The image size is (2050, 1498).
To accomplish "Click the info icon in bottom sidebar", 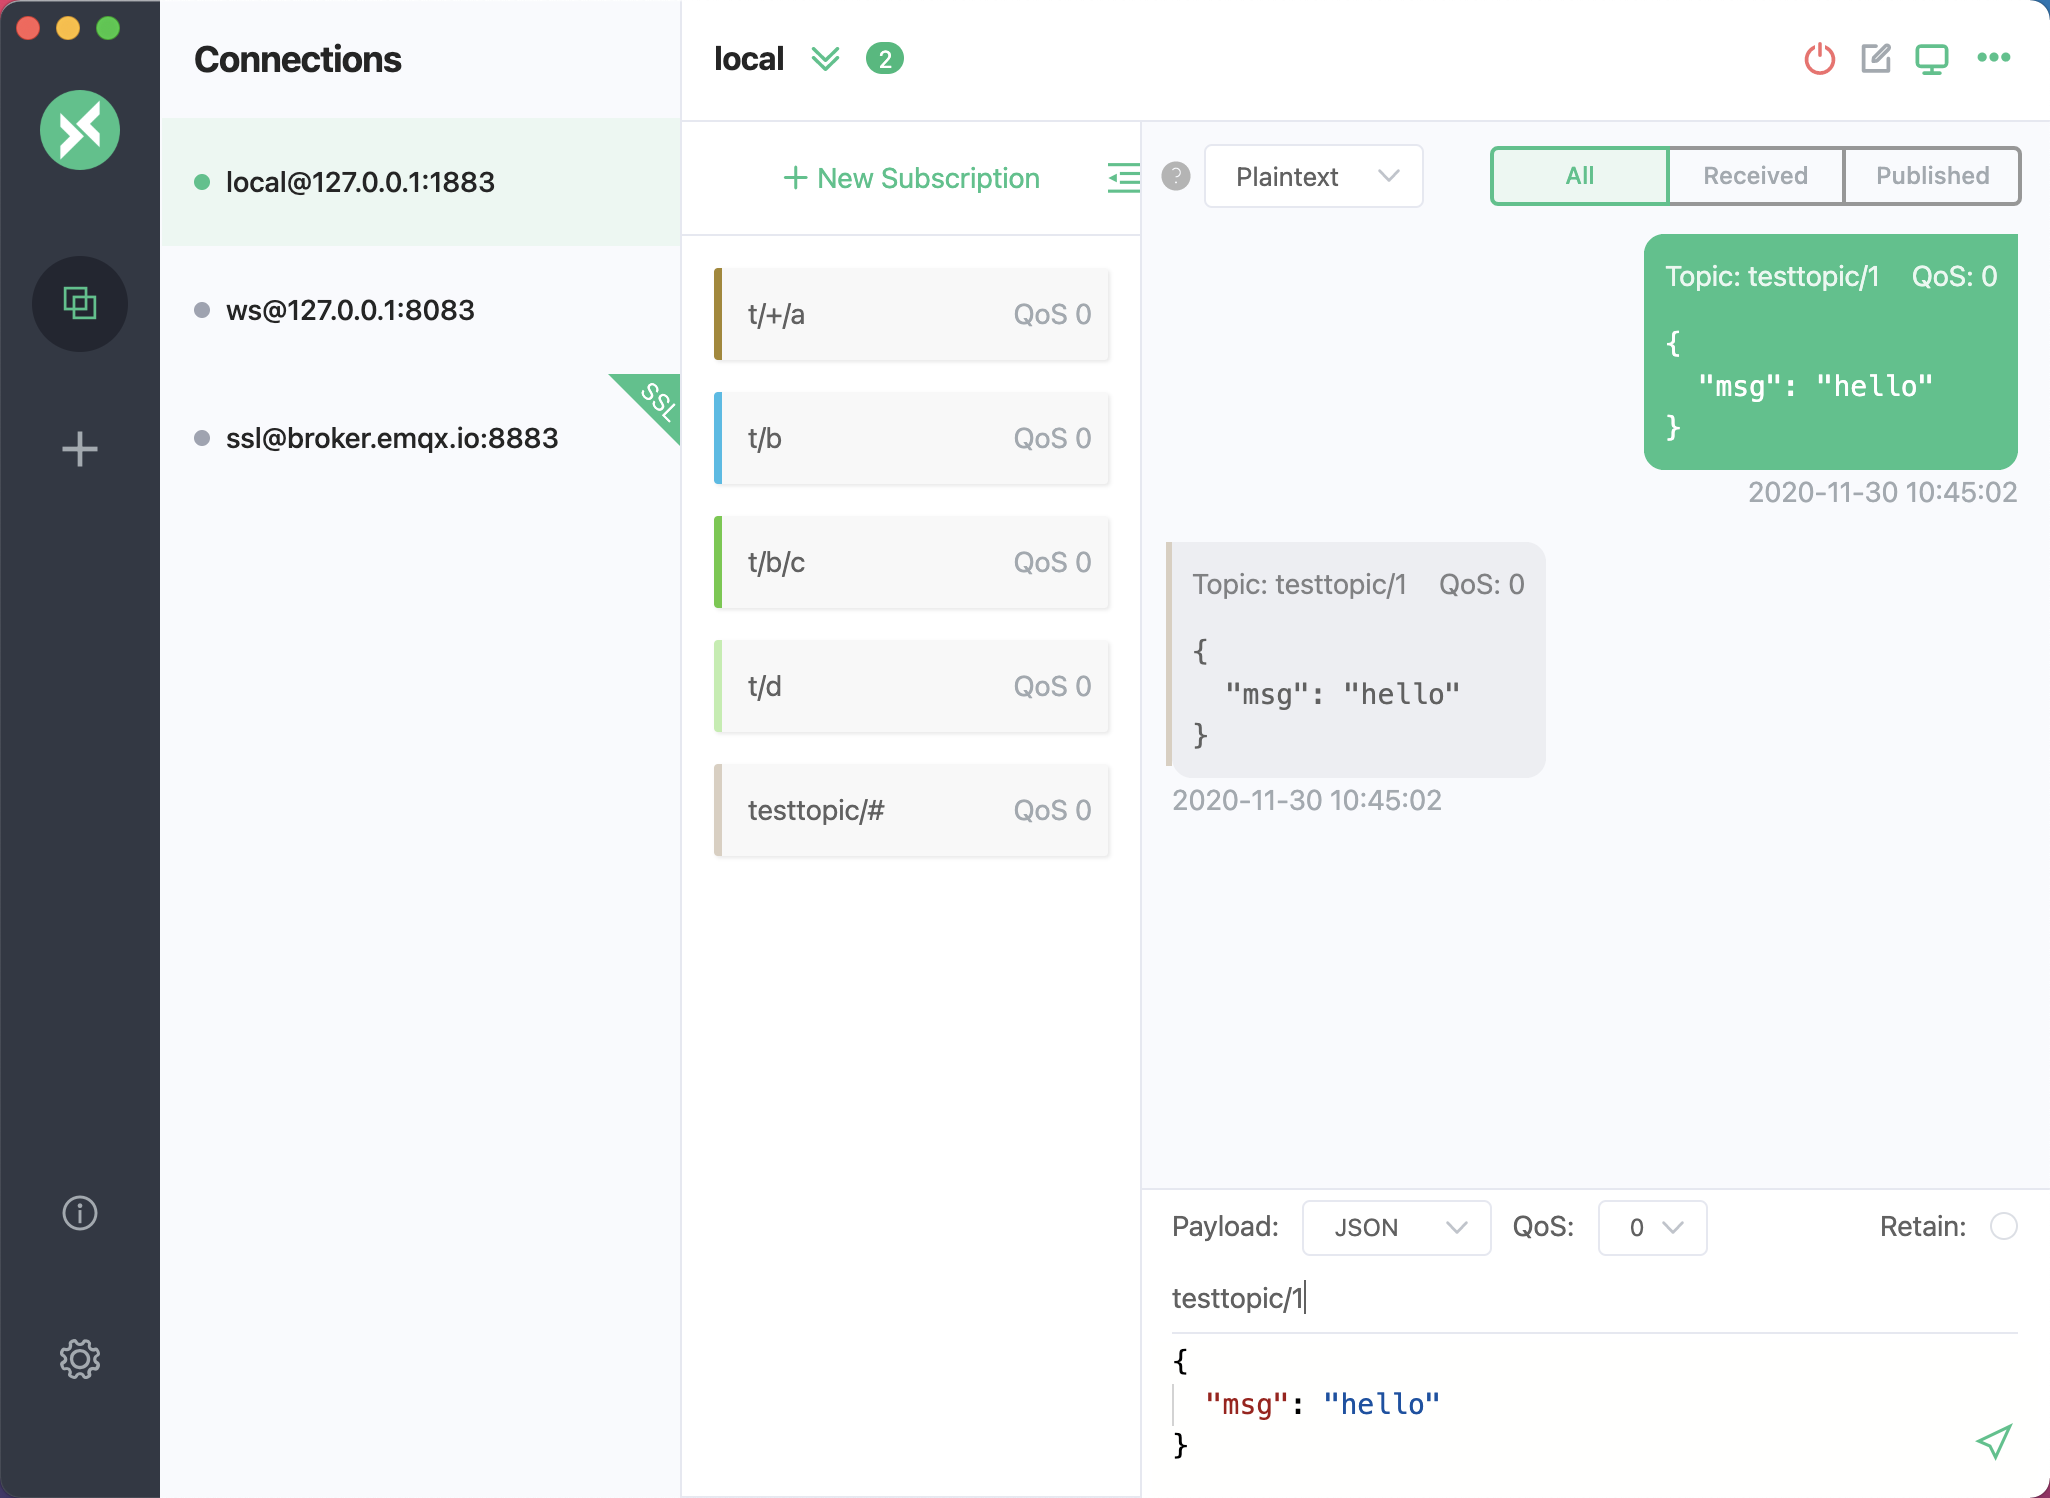I will click(81, 1211).
